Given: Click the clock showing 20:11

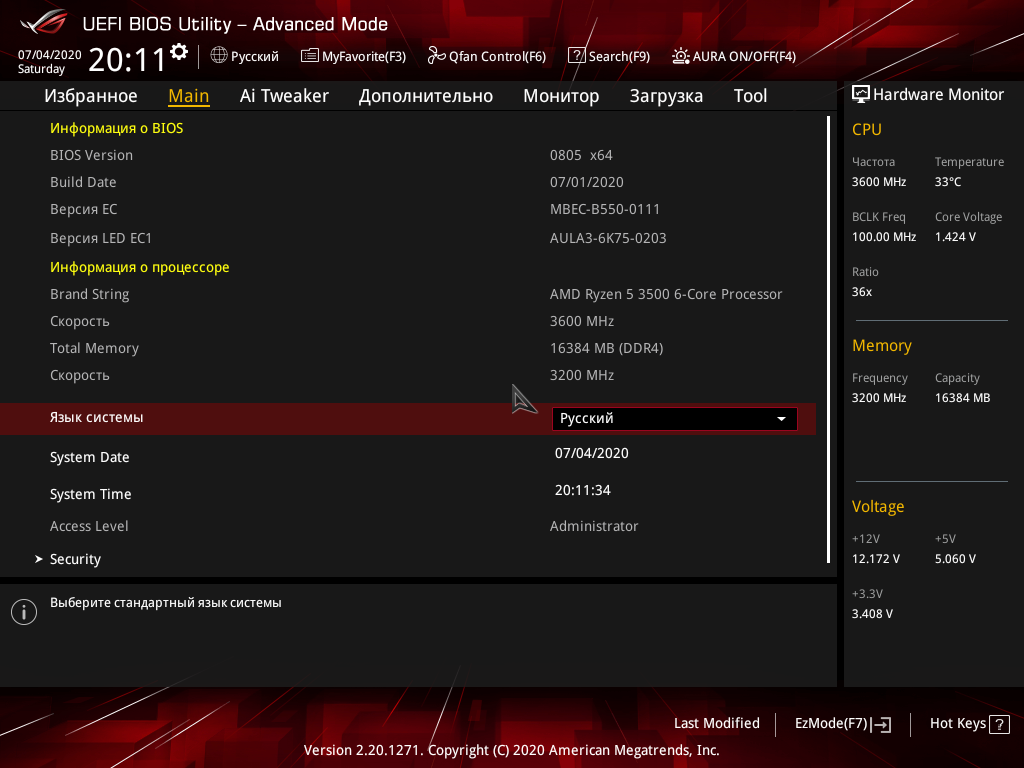Looking at the screenshot, I should click(x=128, y=59).
